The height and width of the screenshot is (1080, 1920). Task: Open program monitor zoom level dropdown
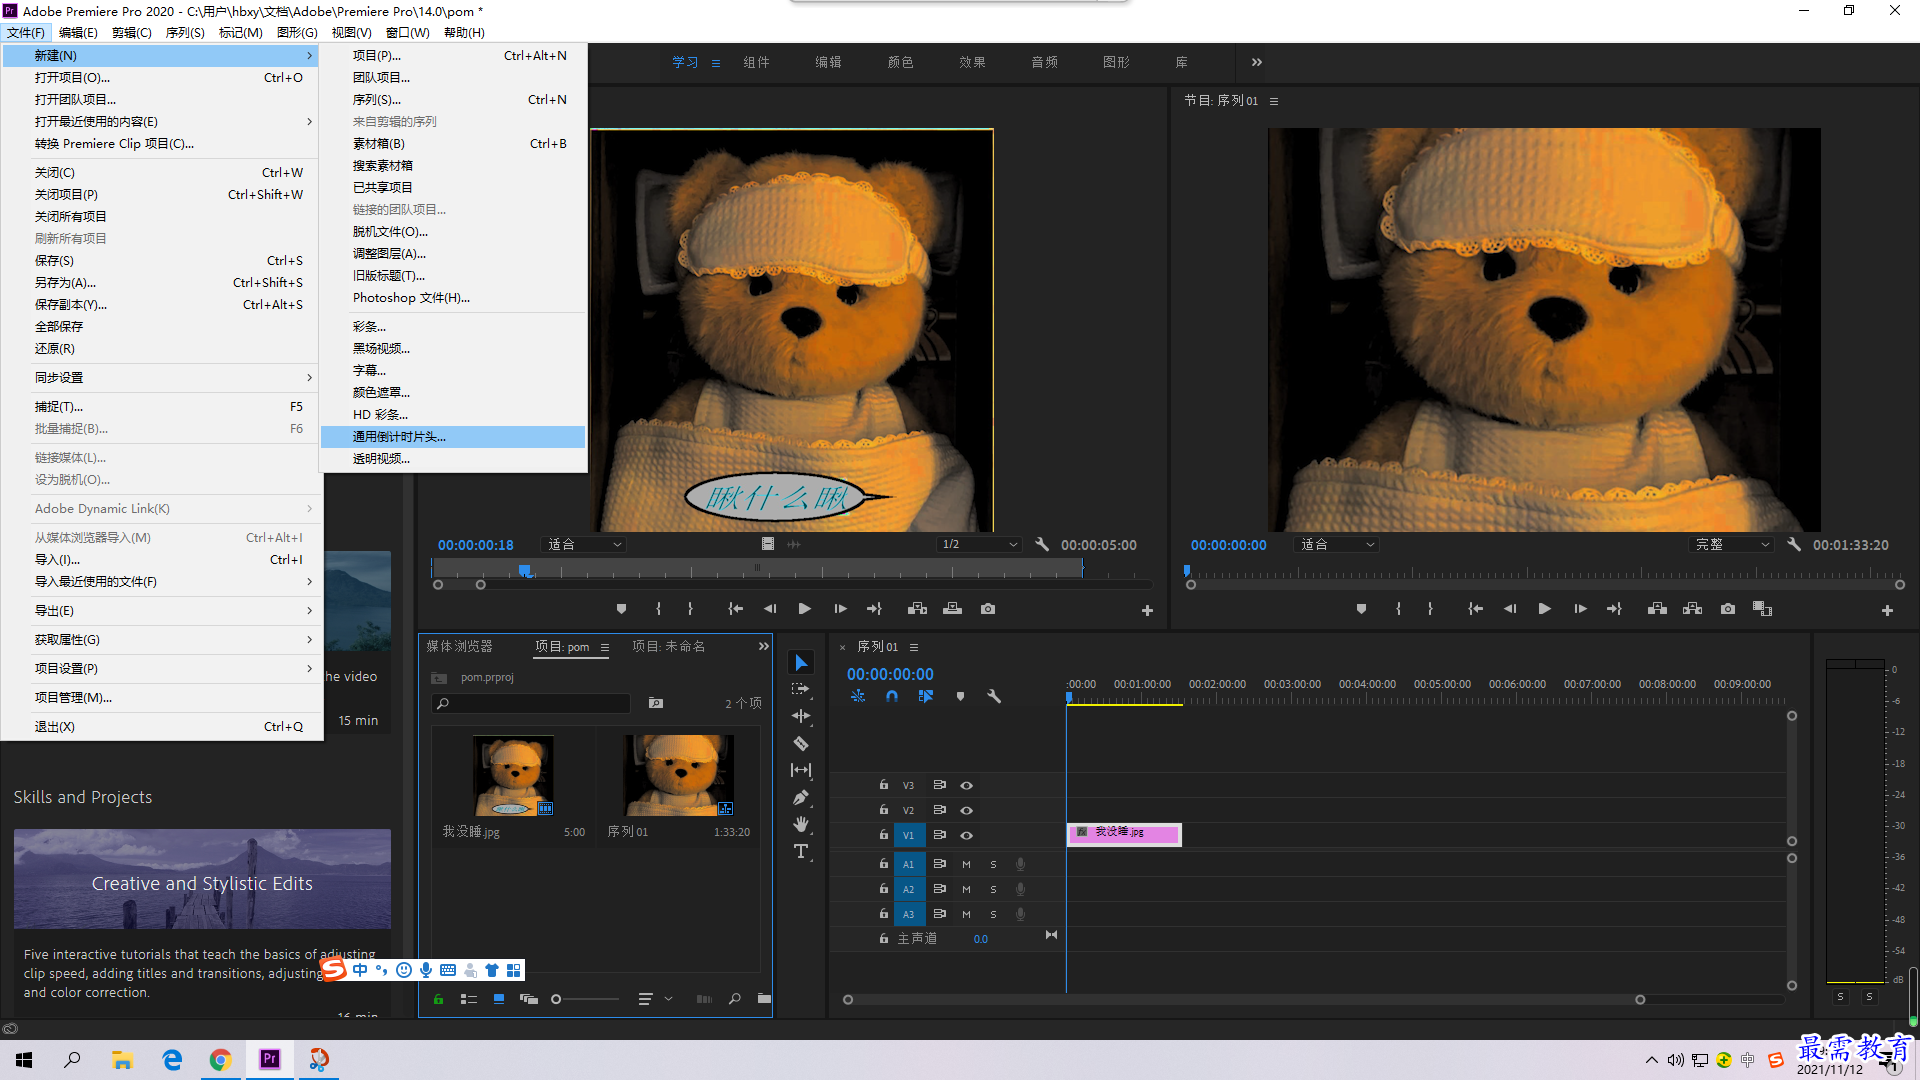pyautogui.click(x=1336, y=545)
